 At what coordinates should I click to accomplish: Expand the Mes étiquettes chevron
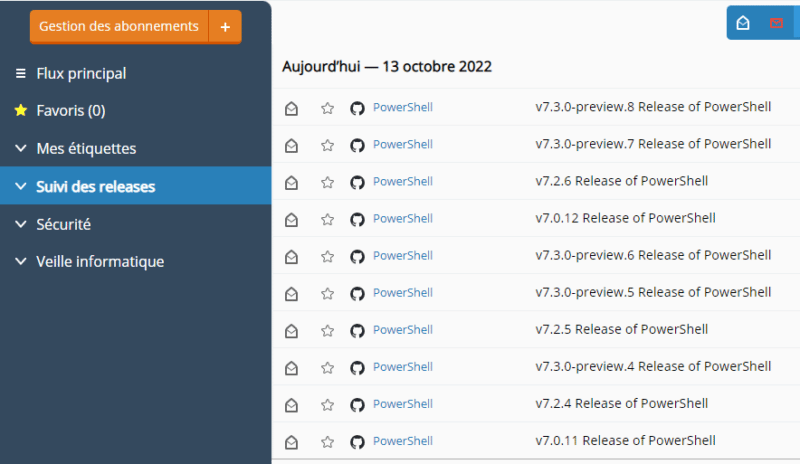pos(20,149)
